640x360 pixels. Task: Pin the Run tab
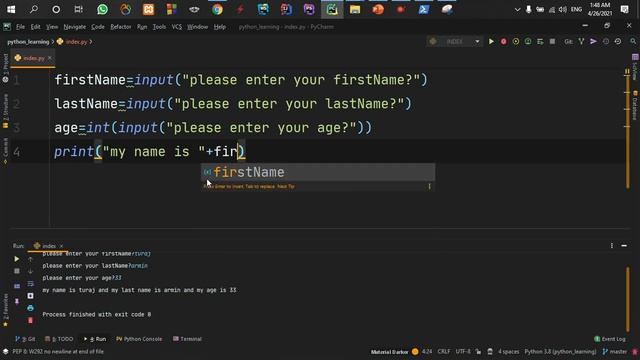click(17, 301)
